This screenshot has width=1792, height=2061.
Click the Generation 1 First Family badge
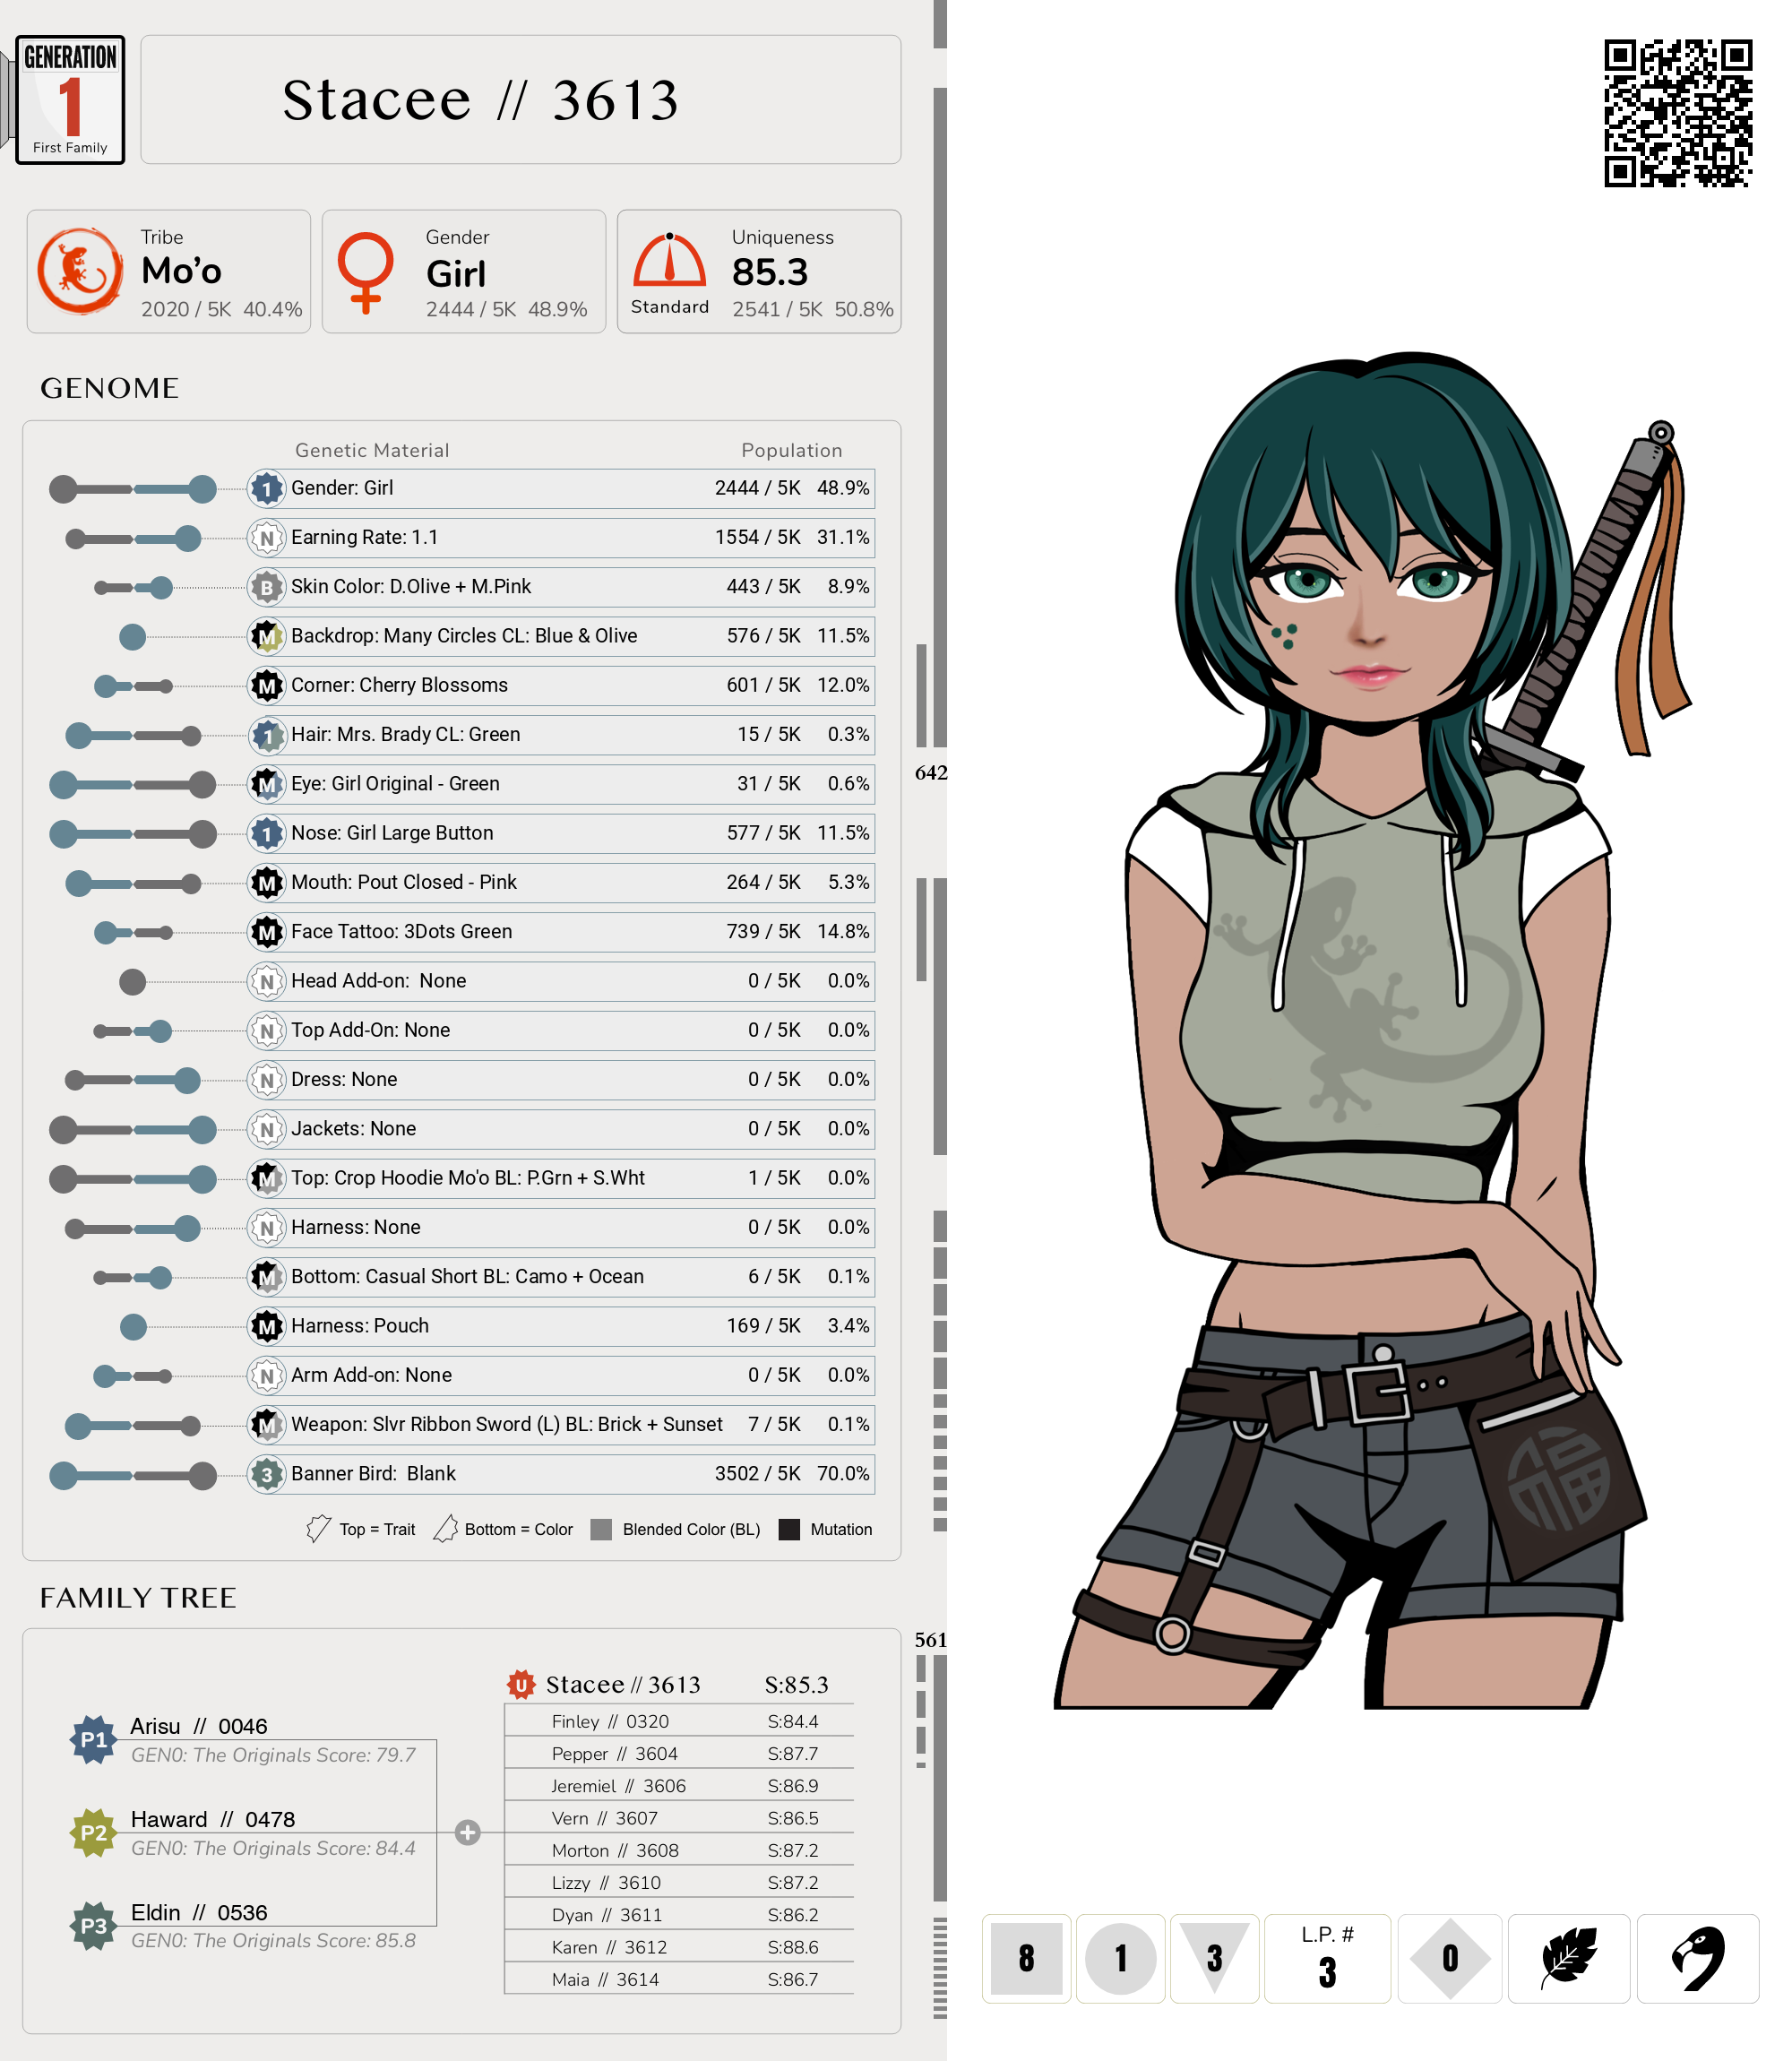point(70,100)
